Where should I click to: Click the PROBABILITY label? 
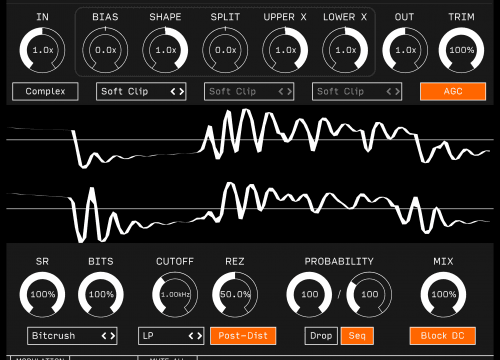click(339, 261)
